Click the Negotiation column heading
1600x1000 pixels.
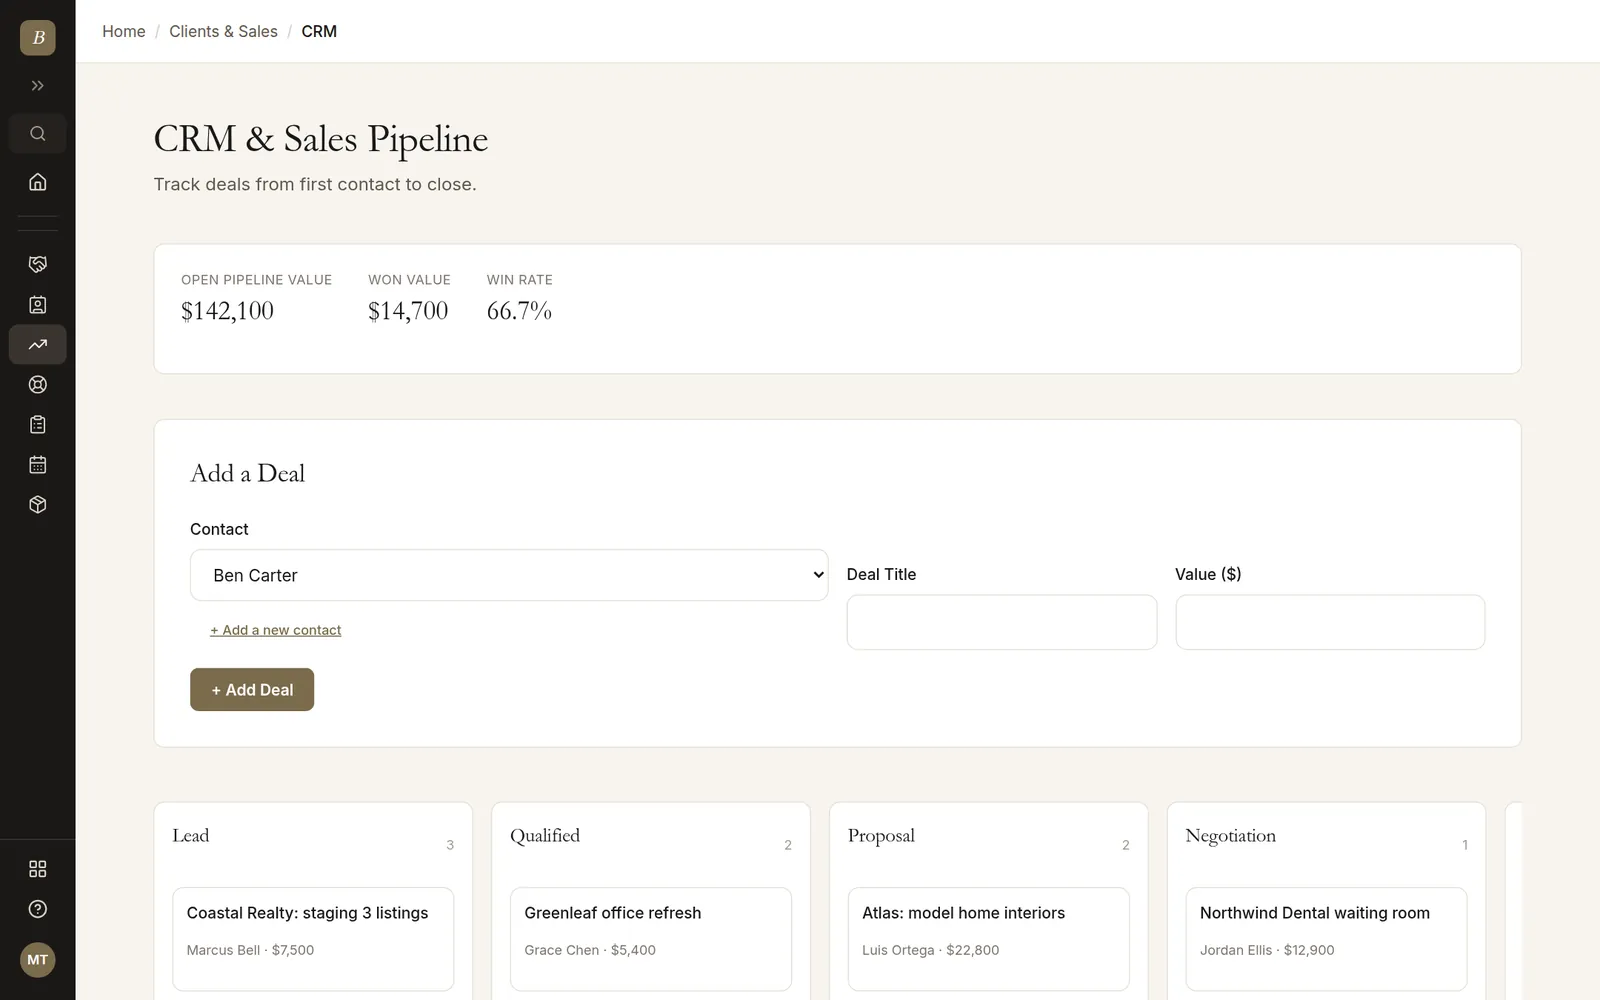[1230, 836]
